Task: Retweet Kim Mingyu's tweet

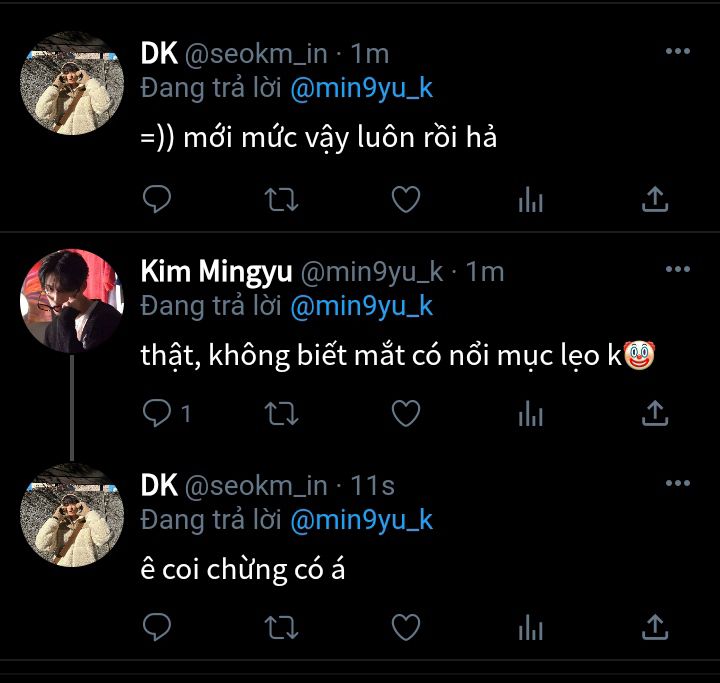Action: [x=281, y=413]
